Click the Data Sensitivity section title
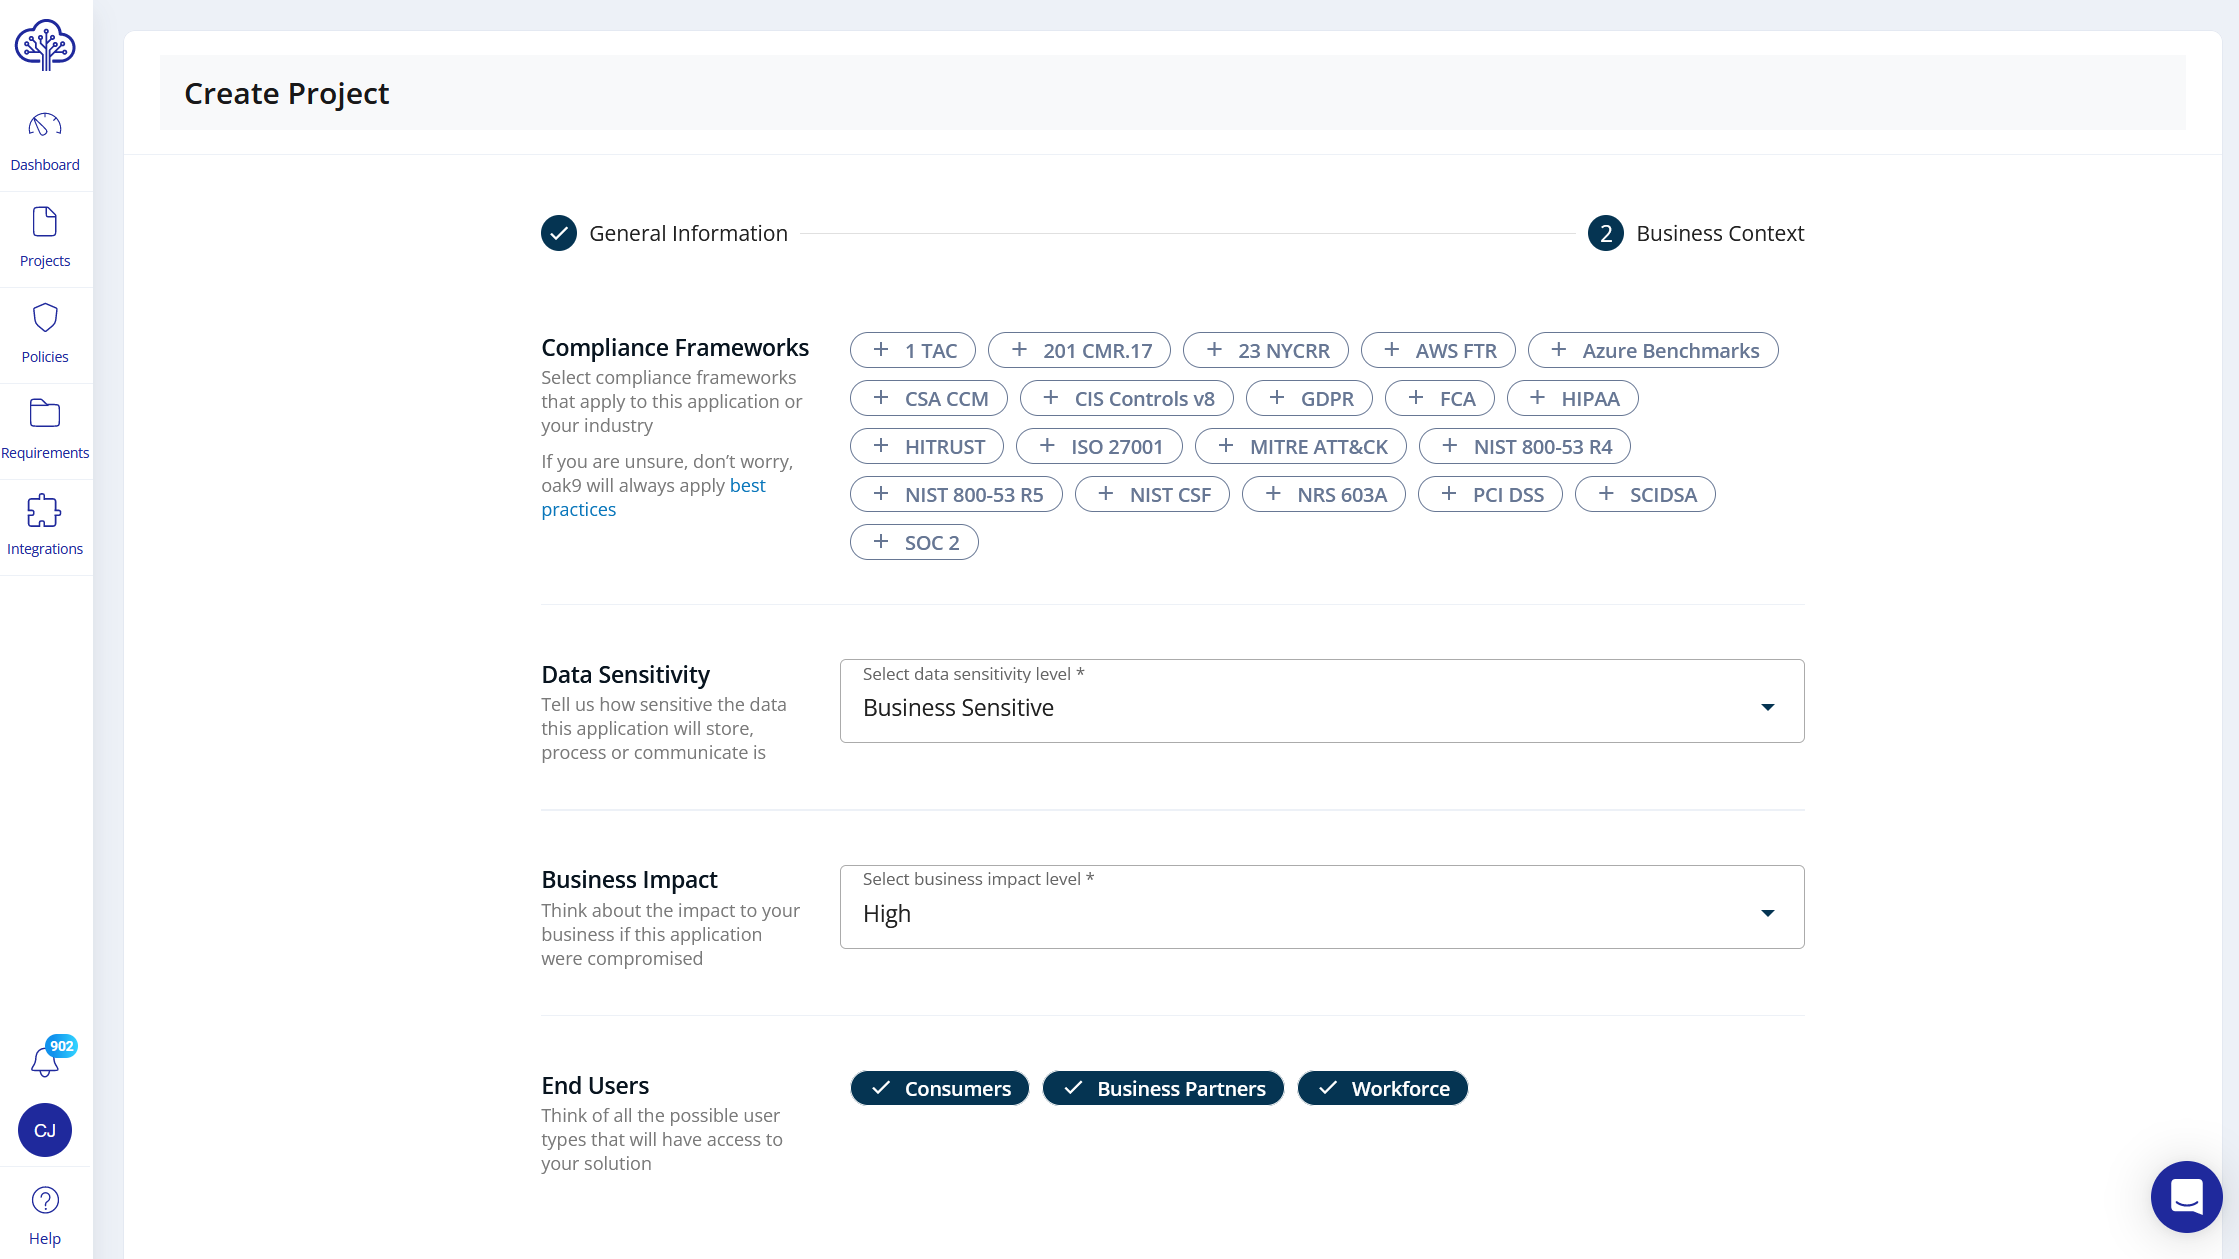2239x1259 pixels. (x=626, y=674)
